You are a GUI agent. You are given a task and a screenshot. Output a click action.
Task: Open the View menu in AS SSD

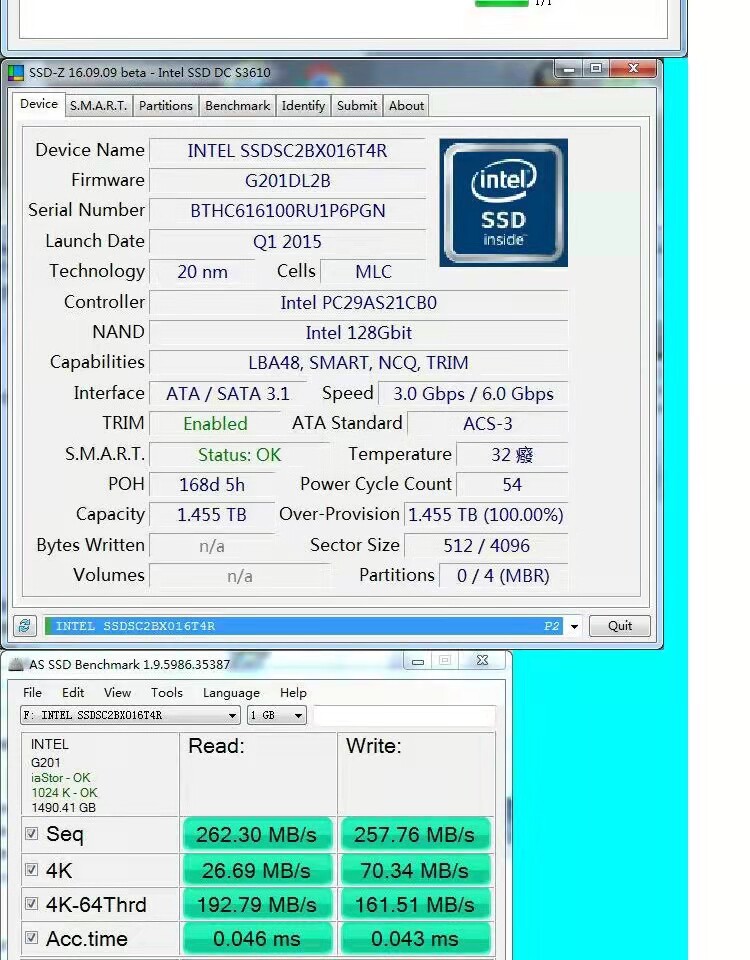click(x=117, y=692)
